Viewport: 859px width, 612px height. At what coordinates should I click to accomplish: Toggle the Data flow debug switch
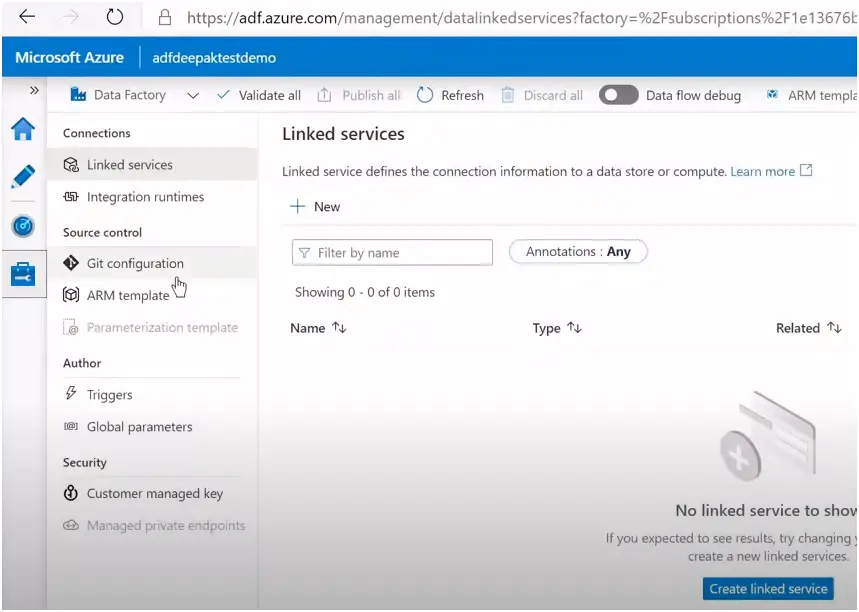click(618, 95)
